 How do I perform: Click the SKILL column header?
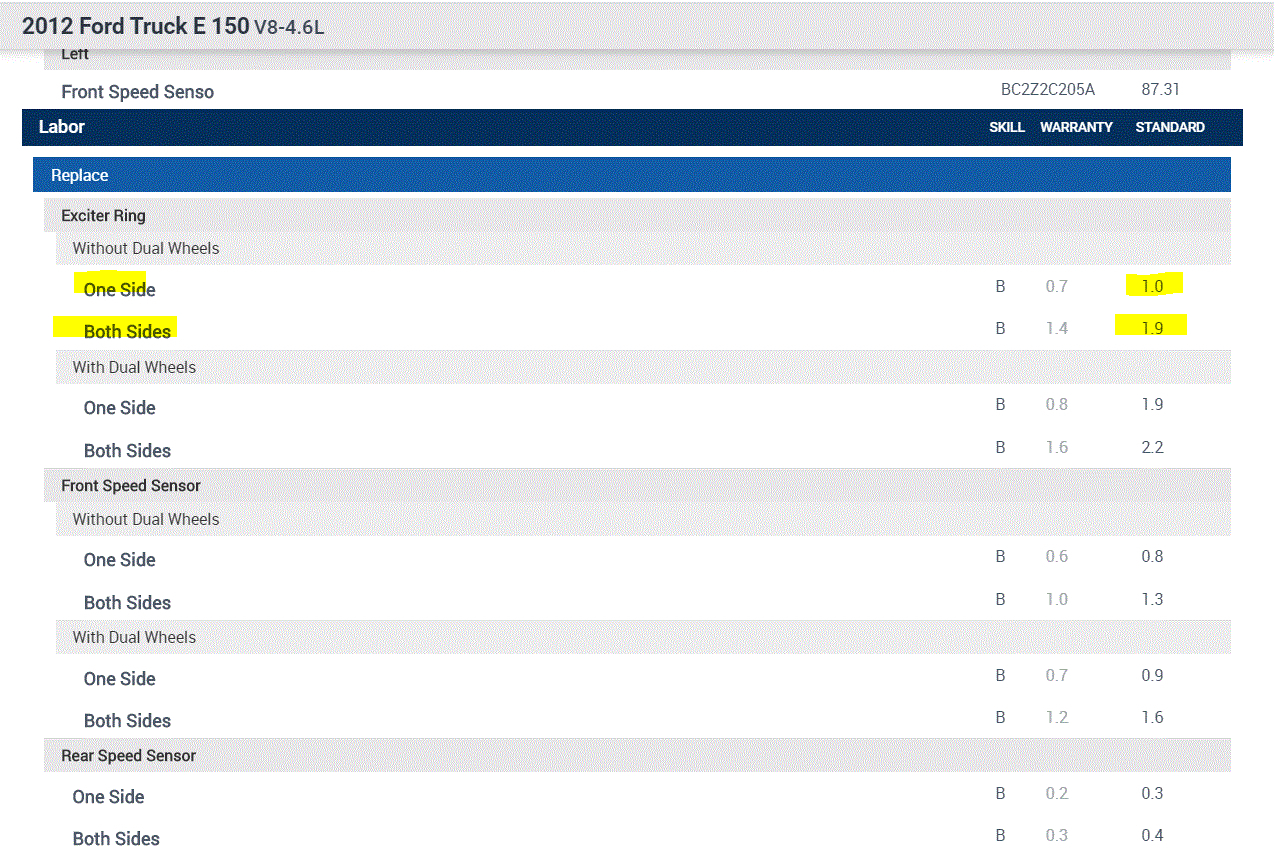coord(1007,127)
